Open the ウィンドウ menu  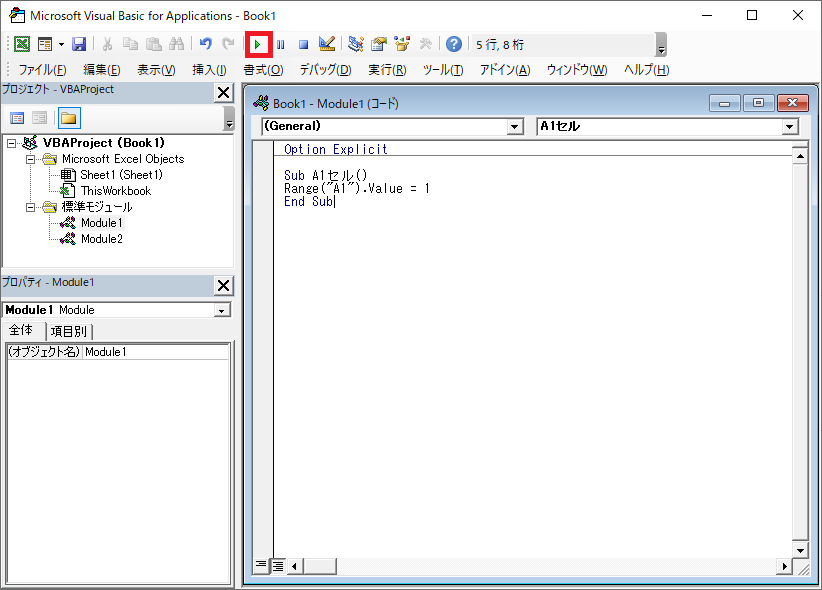[x=577, y=70]
